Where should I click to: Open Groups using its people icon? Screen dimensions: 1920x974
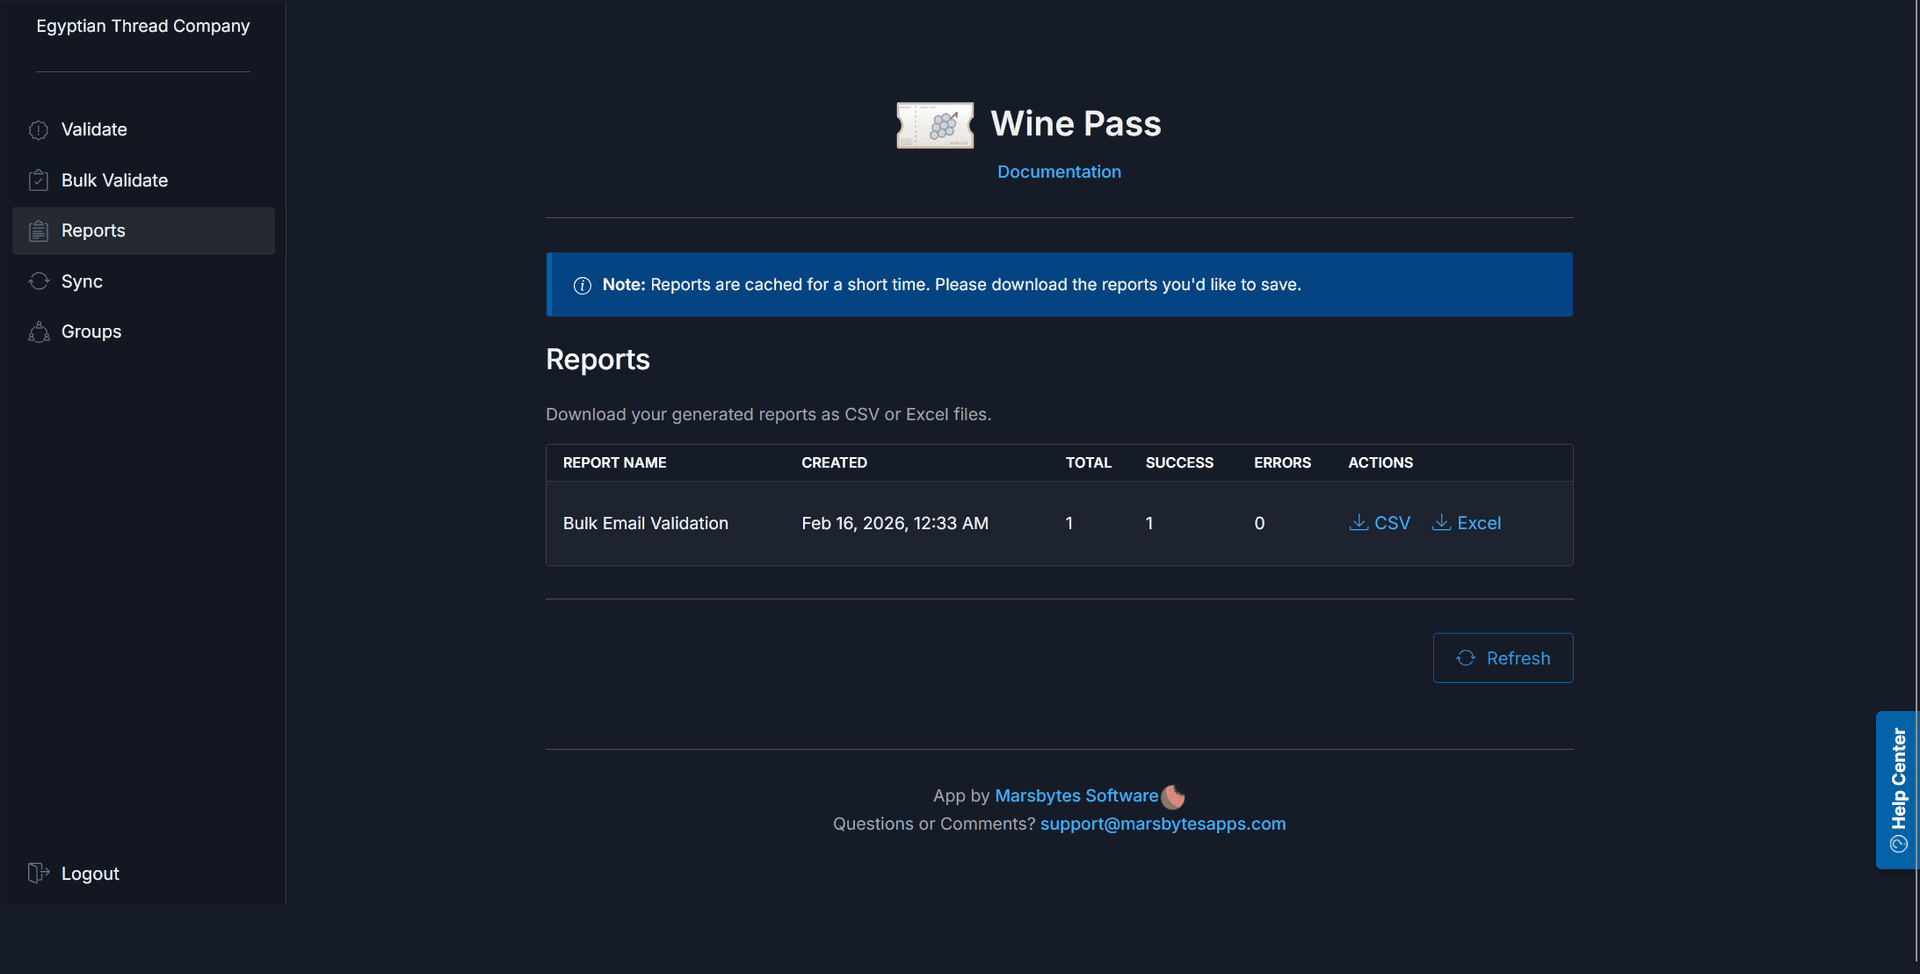(x=38, y=331)
